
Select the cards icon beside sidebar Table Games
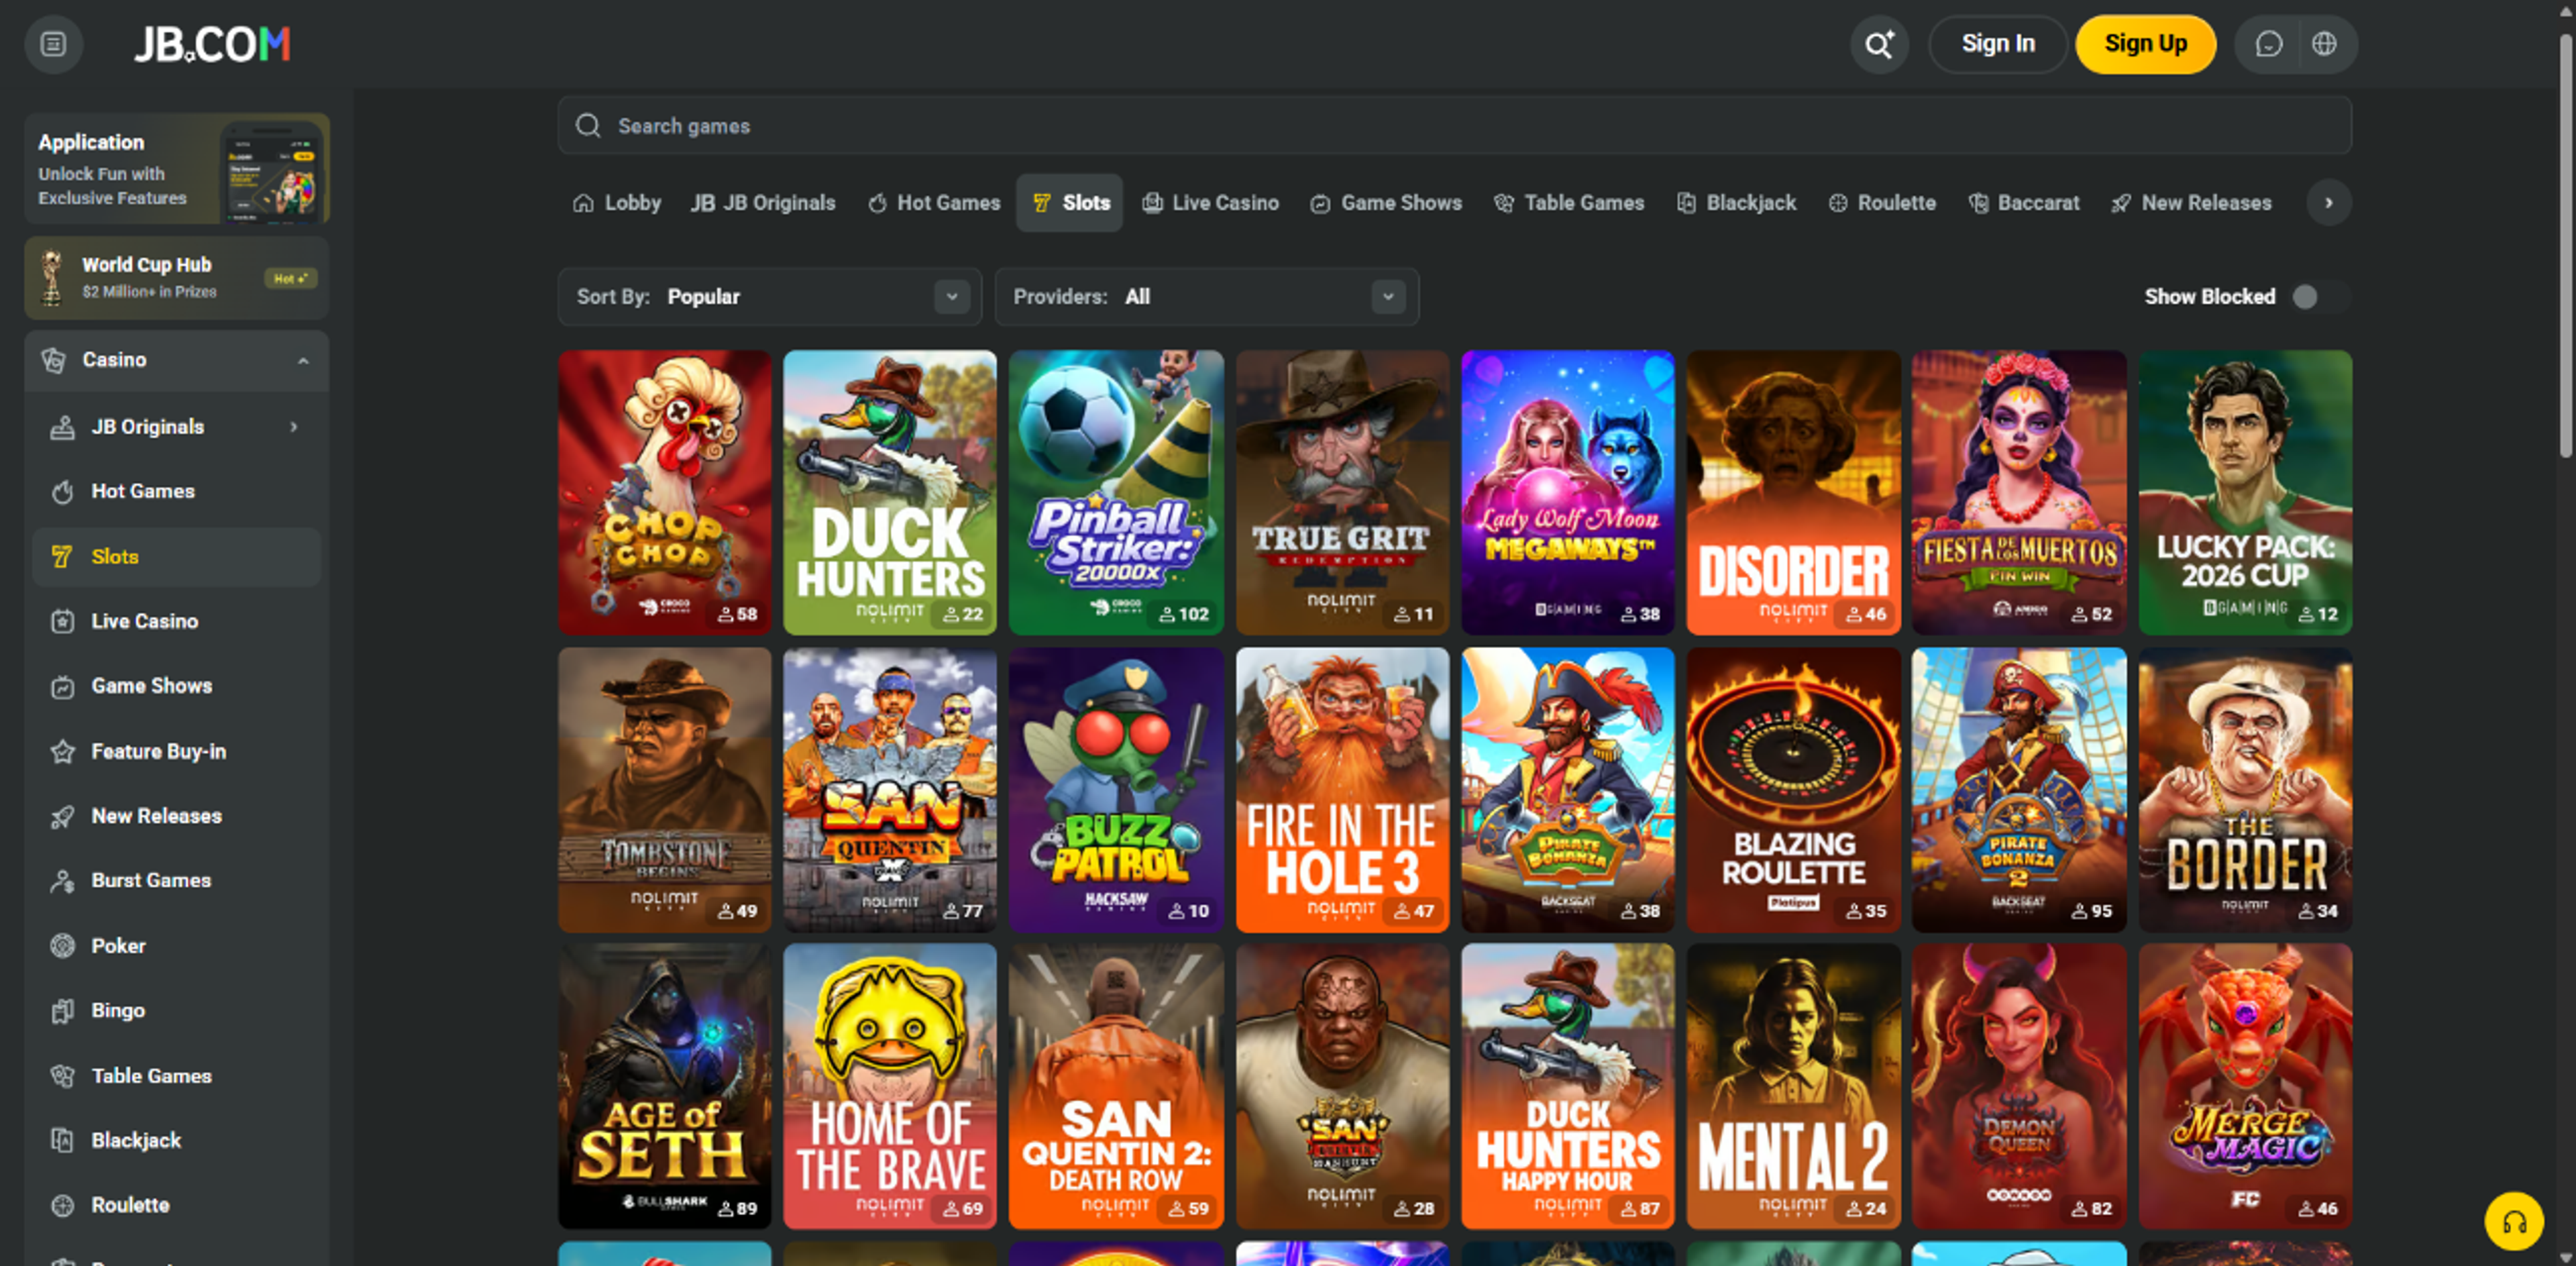tap(62, 1076)
